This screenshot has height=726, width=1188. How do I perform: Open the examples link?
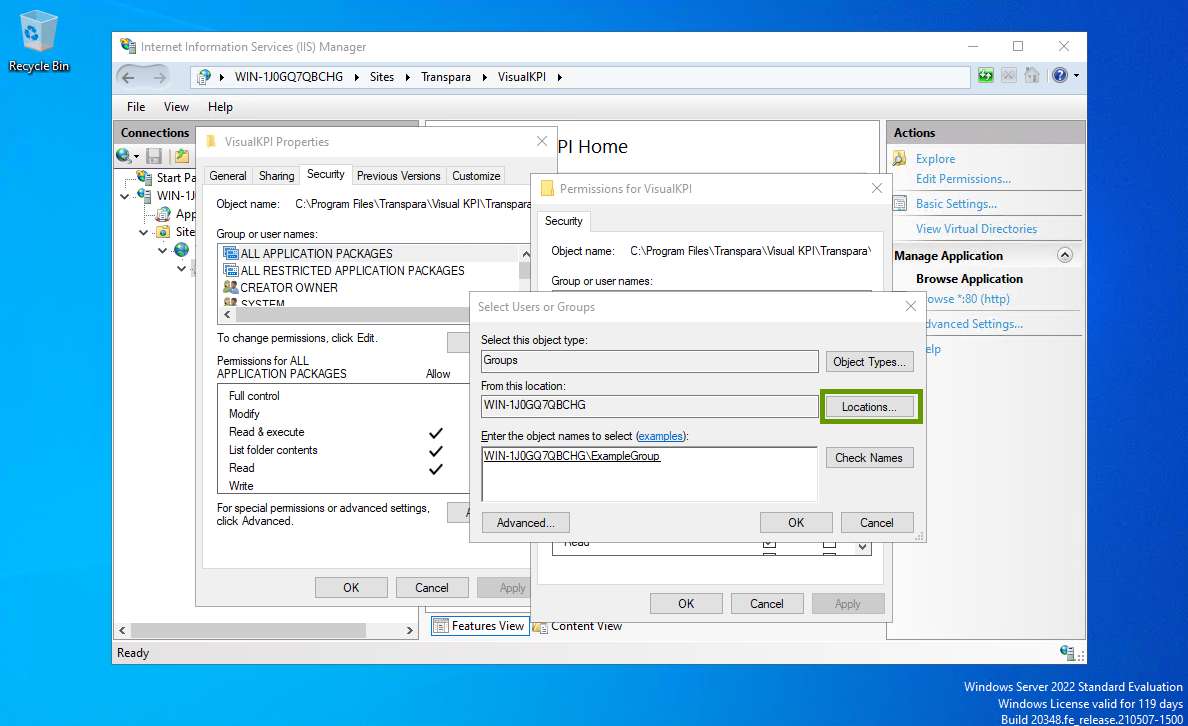660,436
